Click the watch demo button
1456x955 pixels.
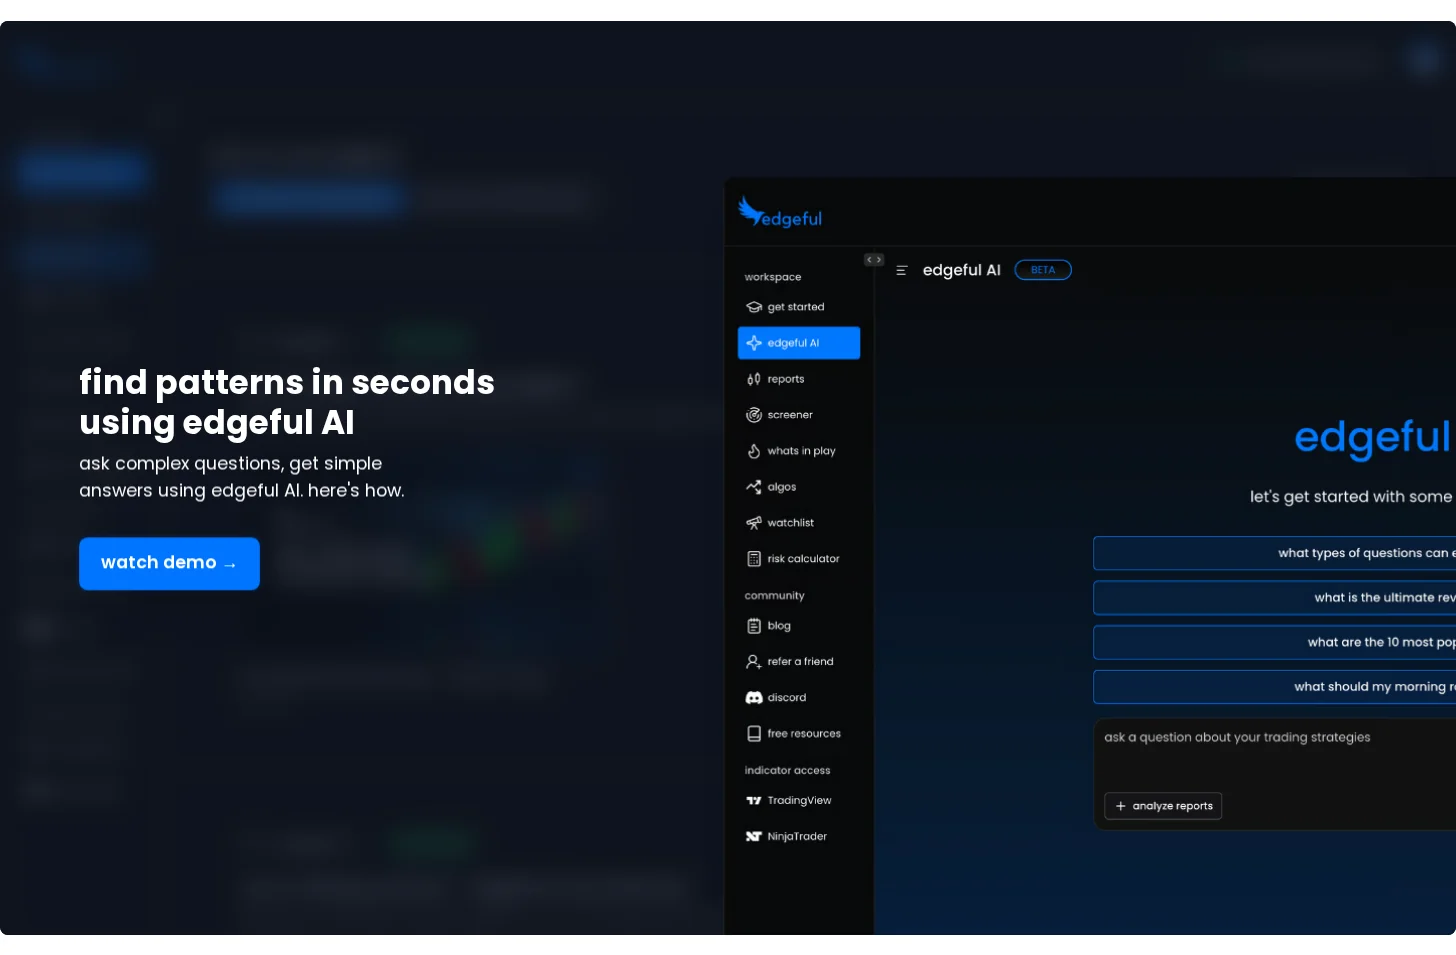click(169, 563)
